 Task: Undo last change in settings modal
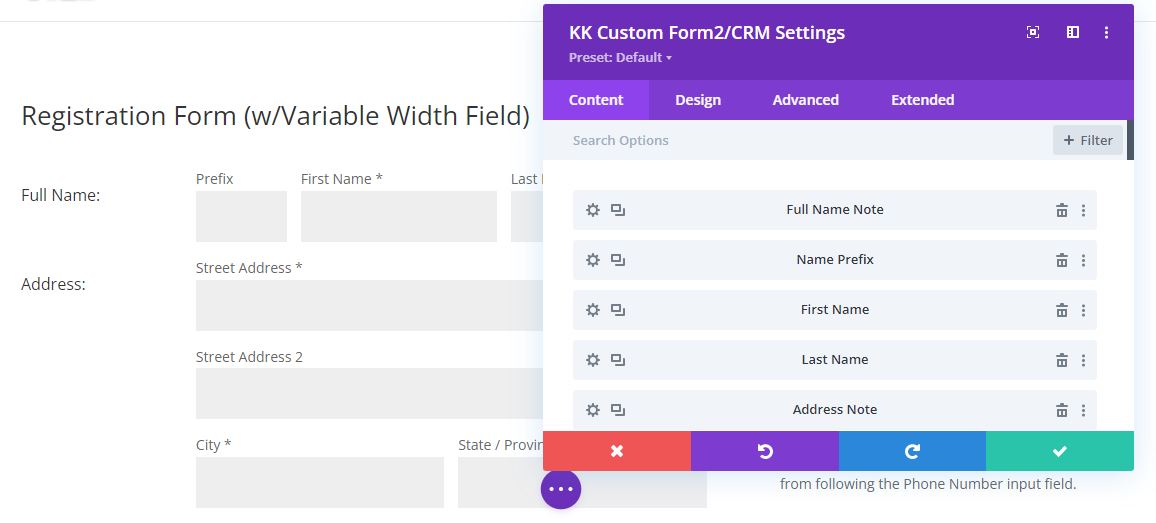765,451
